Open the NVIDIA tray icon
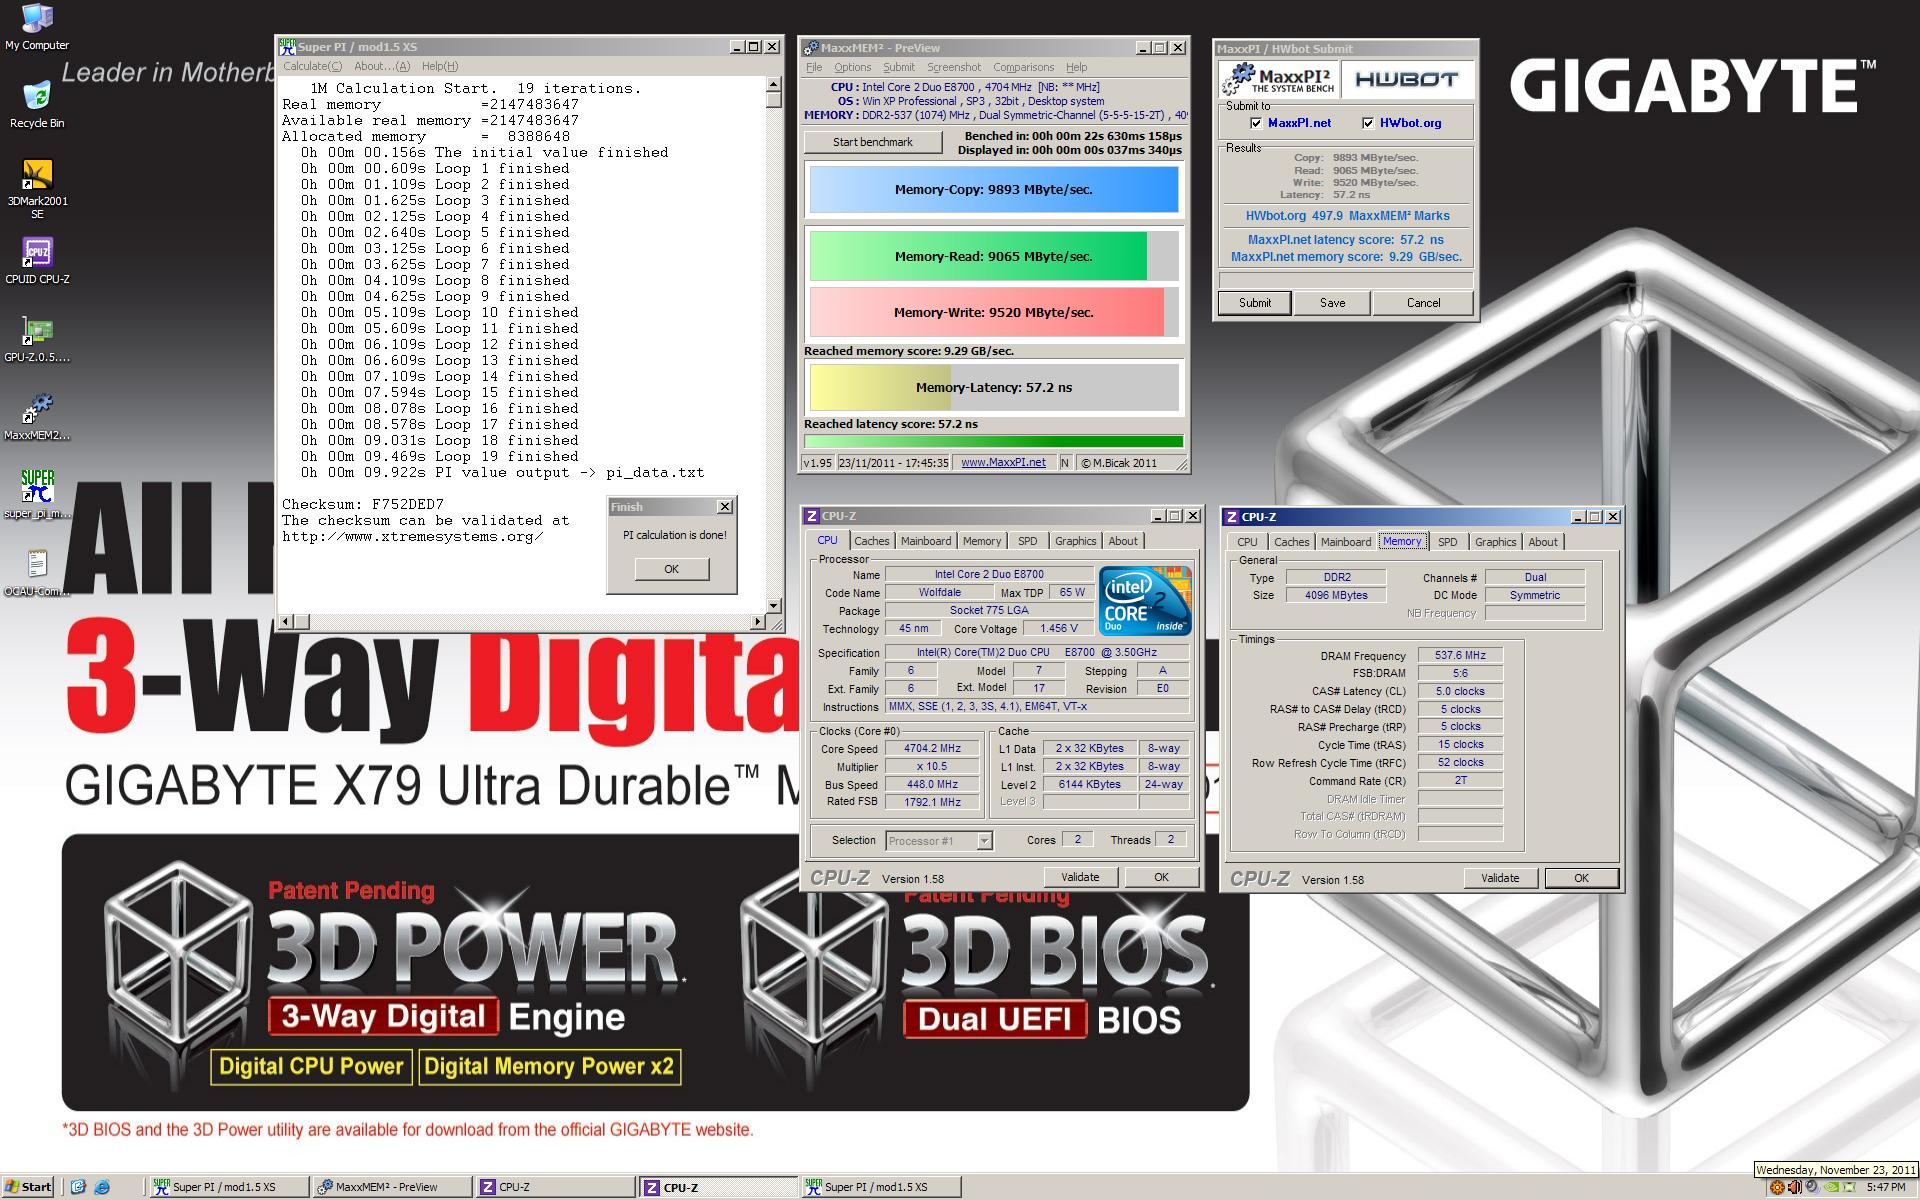This screenshot has width=1920, height=1200. click(x=1831, y=1187)
